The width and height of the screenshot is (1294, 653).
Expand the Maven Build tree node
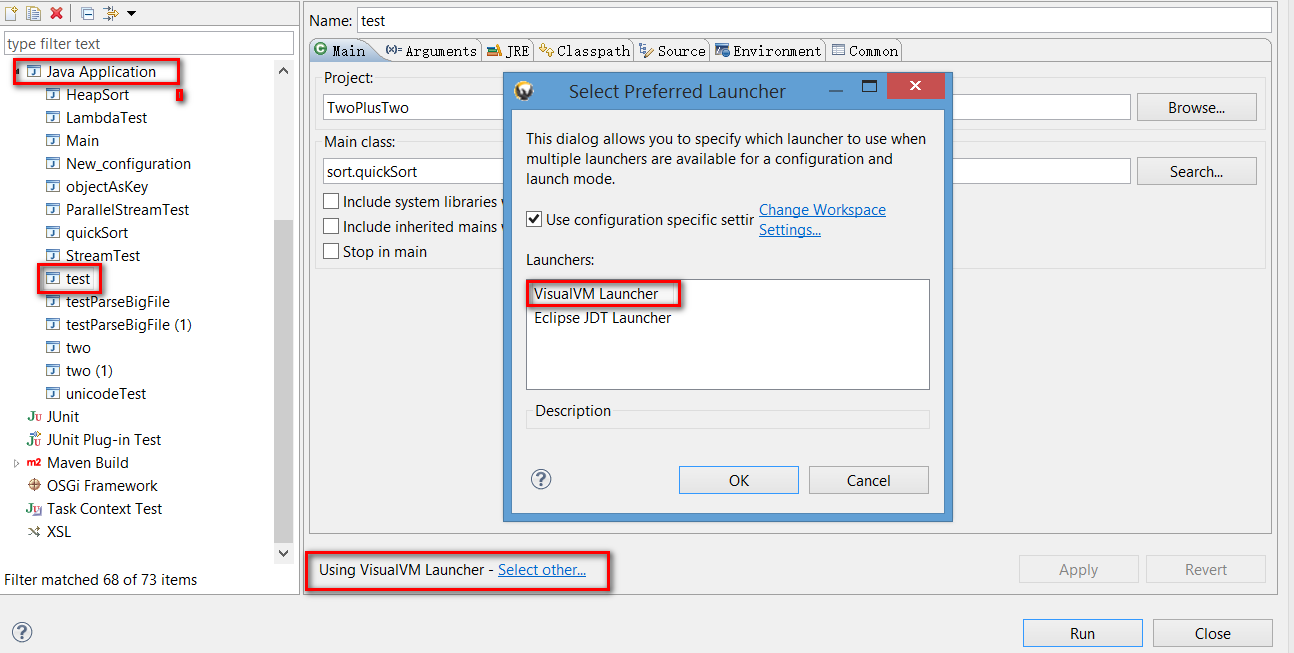tap(17, 463)
